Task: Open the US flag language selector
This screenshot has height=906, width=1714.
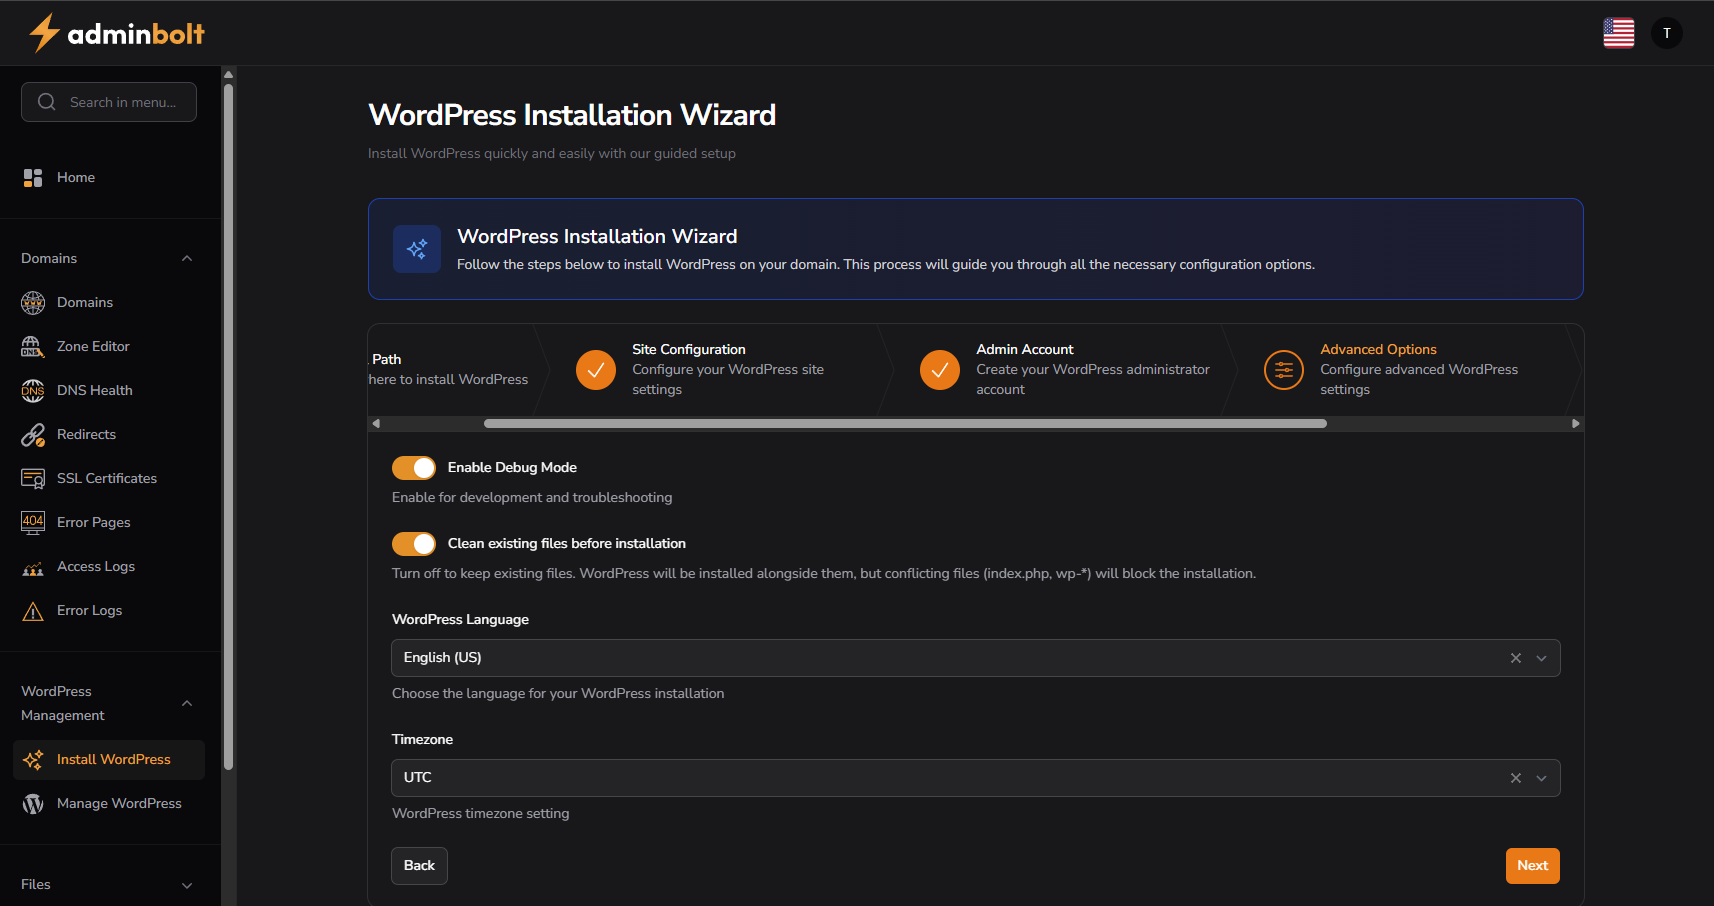Action: [x=1618, y=33]
